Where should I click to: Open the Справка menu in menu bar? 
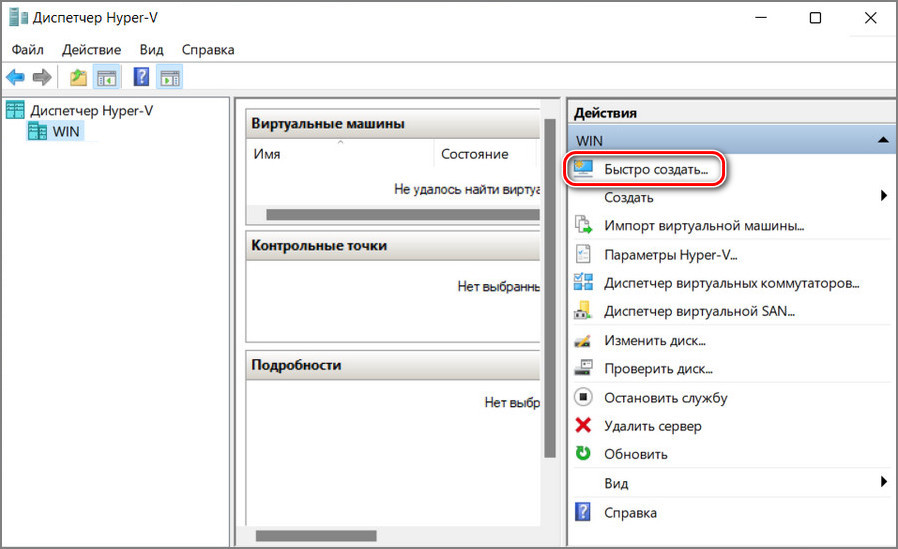pyautogui.click(x=208, y=50)
